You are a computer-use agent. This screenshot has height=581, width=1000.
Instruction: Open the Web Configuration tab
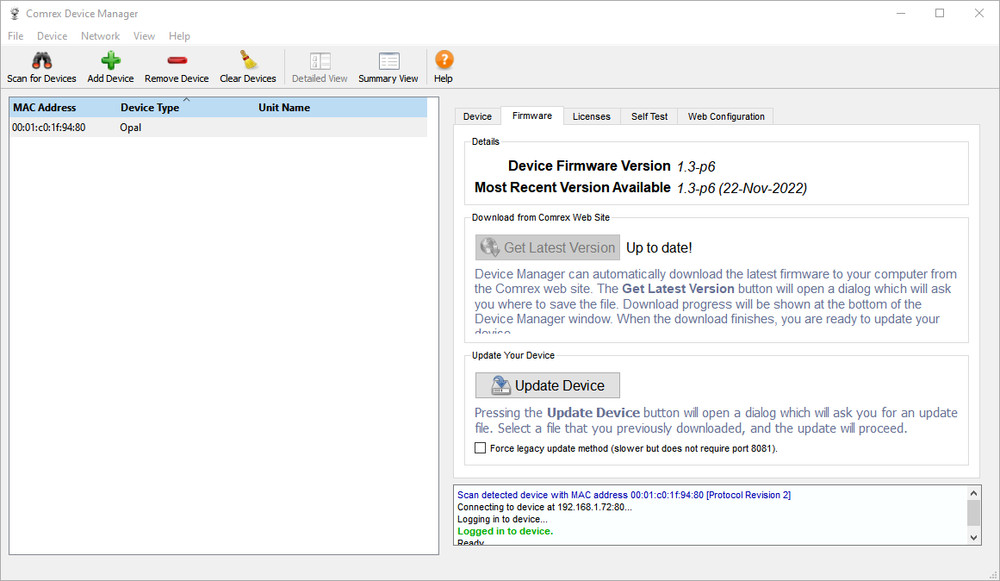[726, 117]
